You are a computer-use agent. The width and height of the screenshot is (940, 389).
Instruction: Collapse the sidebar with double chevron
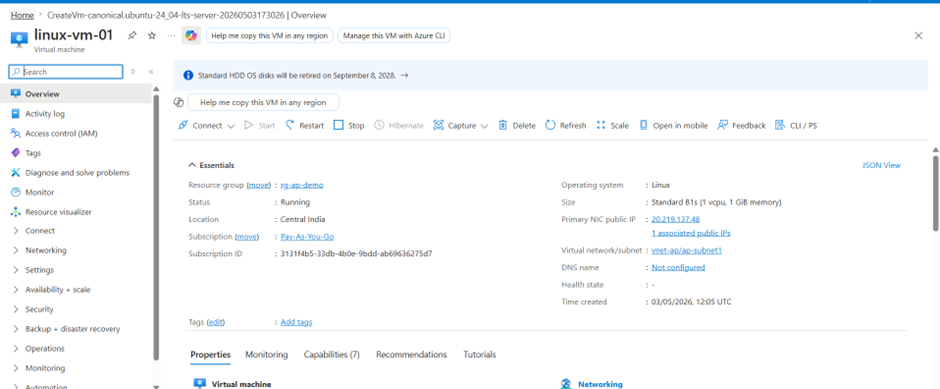click(x=151, y=72)
